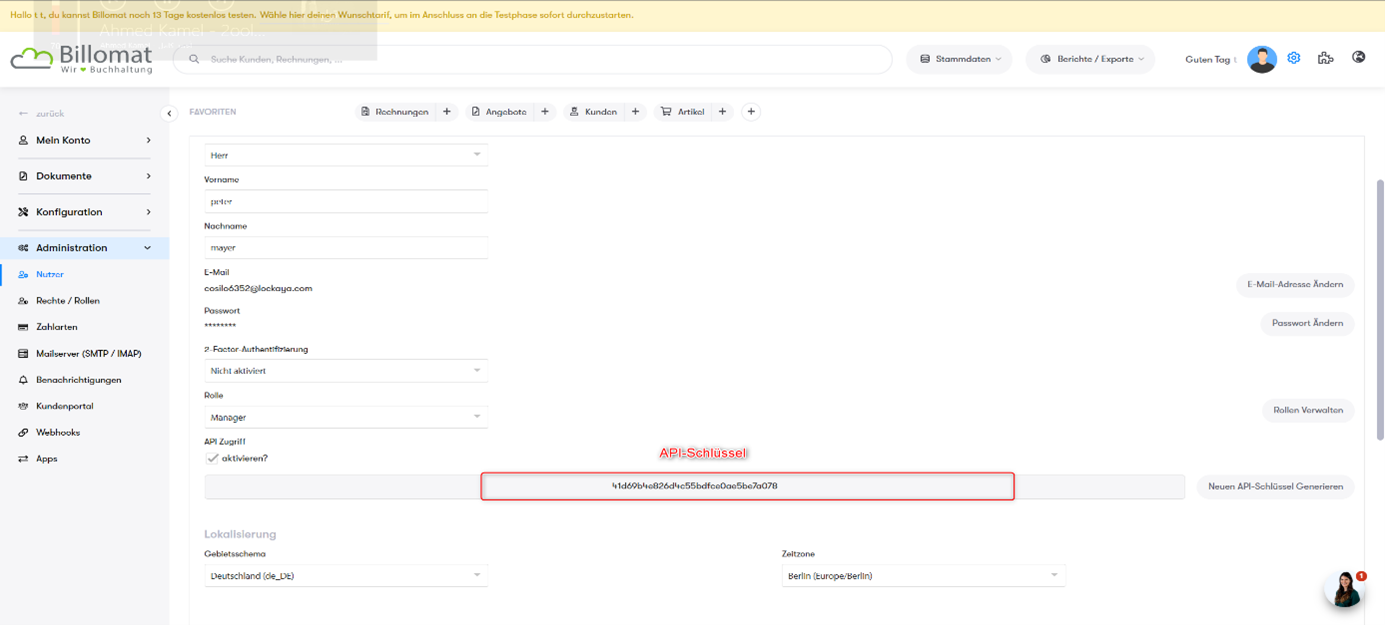1385x625 pixels.
Task: Click Neuen API-Schlüssel Generieren button
Action: 1275,486
